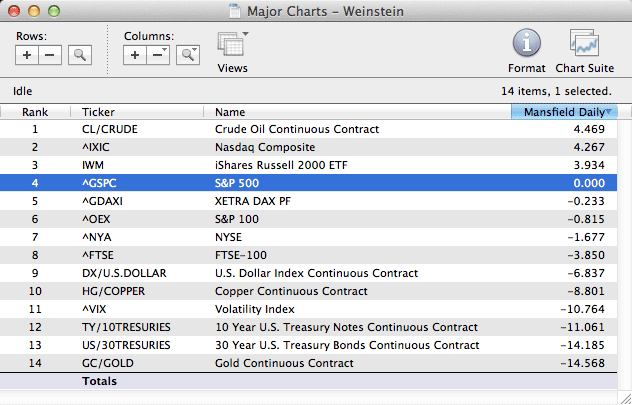Click the add column plus button

pos(135,55)
